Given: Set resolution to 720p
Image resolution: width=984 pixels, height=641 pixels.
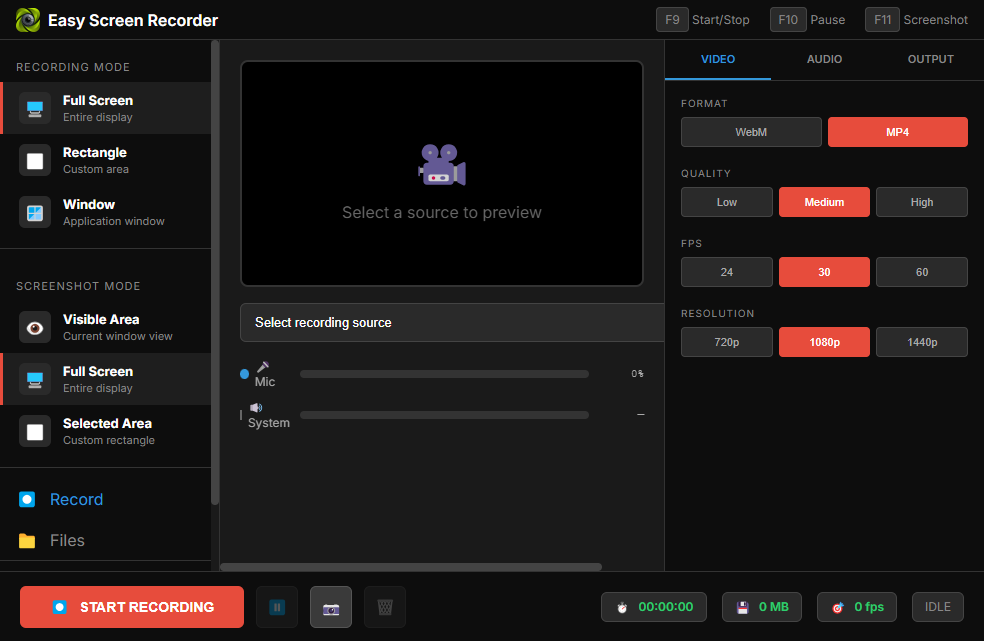Looking at the screenshot, I should point(727,342).
